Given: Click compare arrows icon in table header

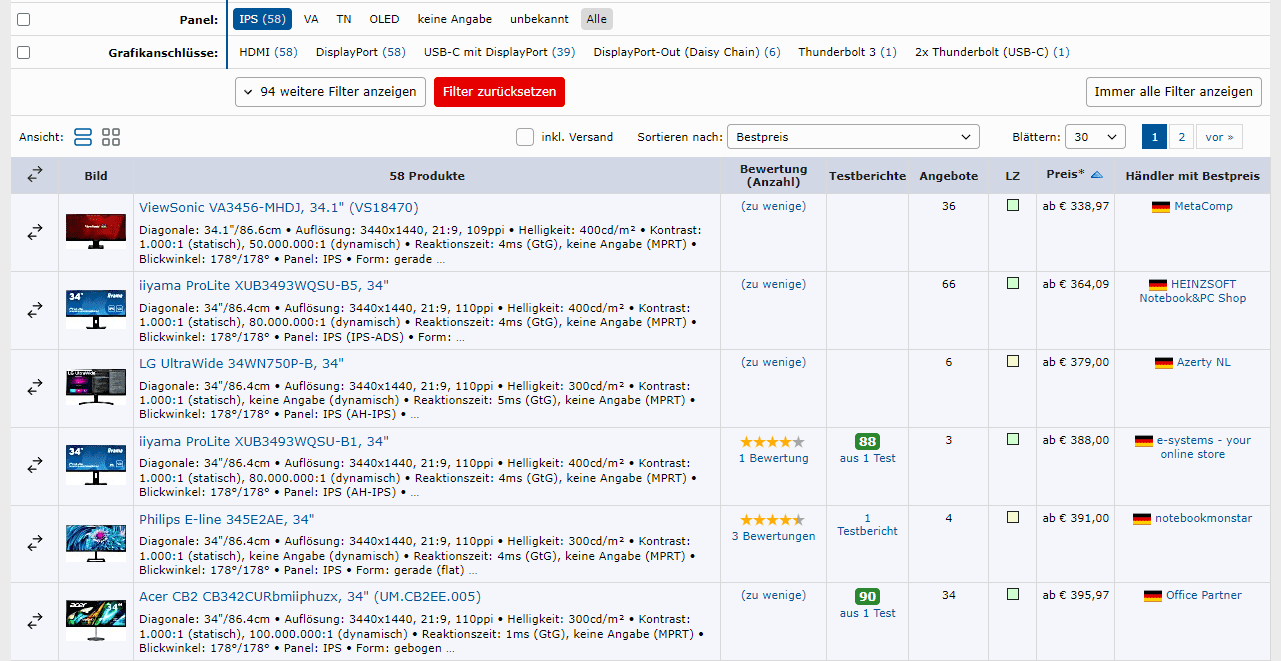Looking at the screenshot, I should tap(35, 175).
